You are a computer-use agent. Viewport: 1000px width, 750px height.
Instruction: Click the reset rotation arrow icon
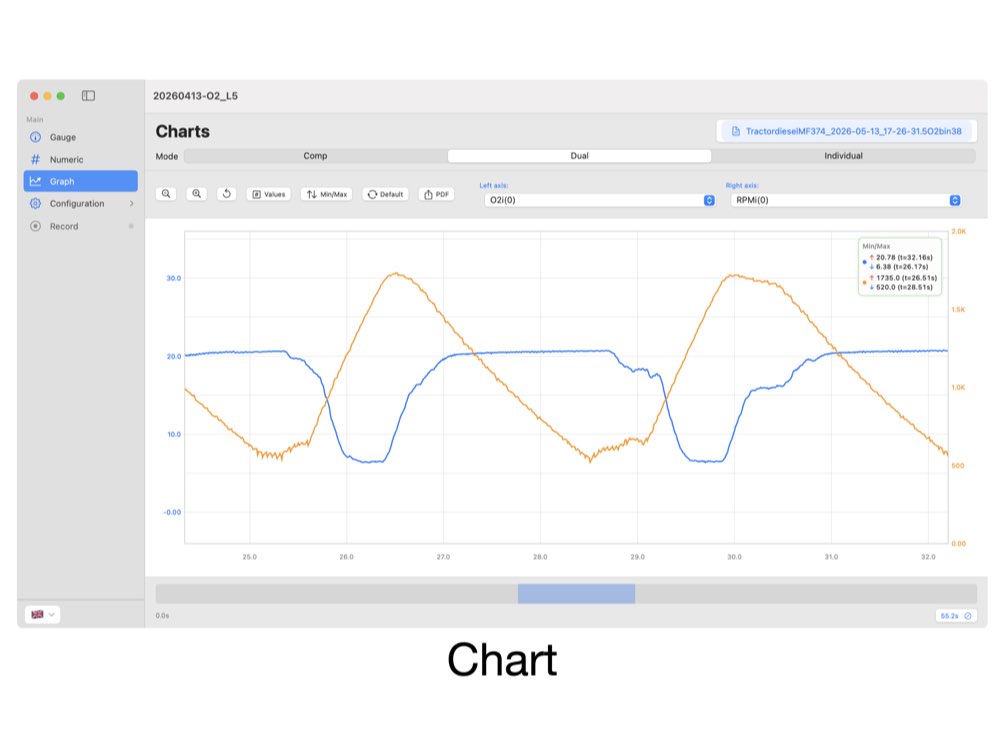226,194
